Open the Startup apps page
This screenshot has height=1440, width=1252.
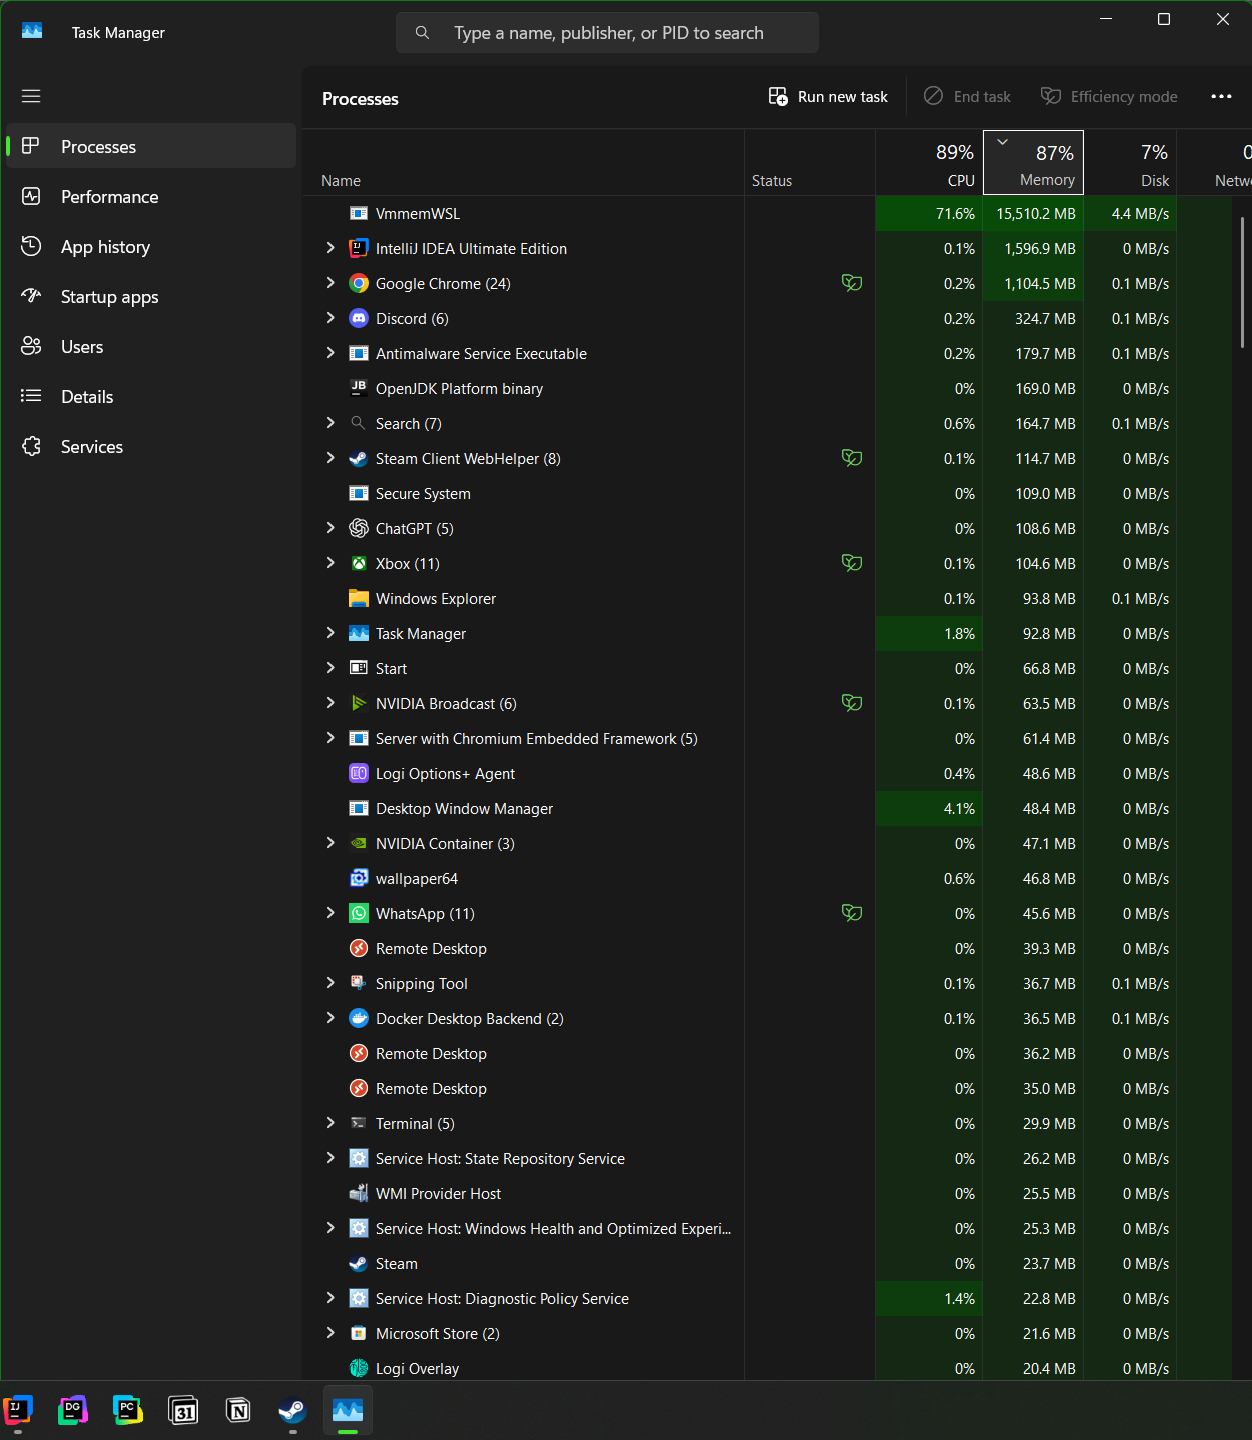151,296
